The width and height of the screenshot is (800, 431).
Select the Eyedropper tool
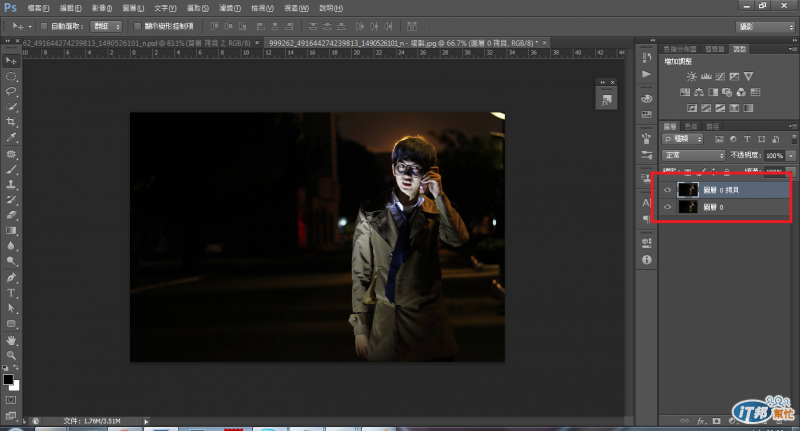[11, 137]
